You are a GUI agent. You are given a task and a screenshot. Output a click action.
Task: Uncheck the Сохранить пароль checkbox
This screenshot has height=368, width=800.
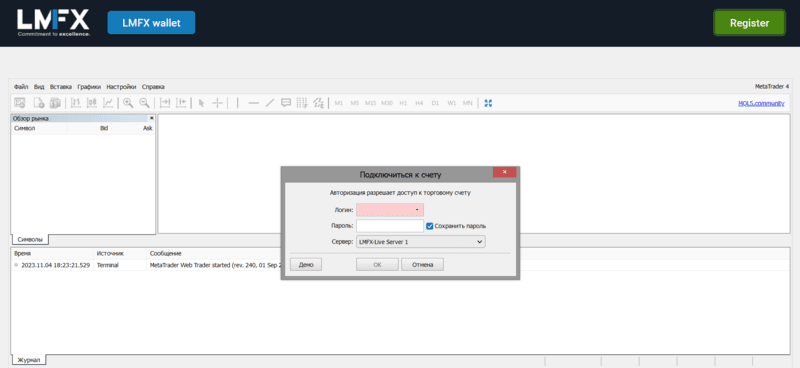point(430,226)
